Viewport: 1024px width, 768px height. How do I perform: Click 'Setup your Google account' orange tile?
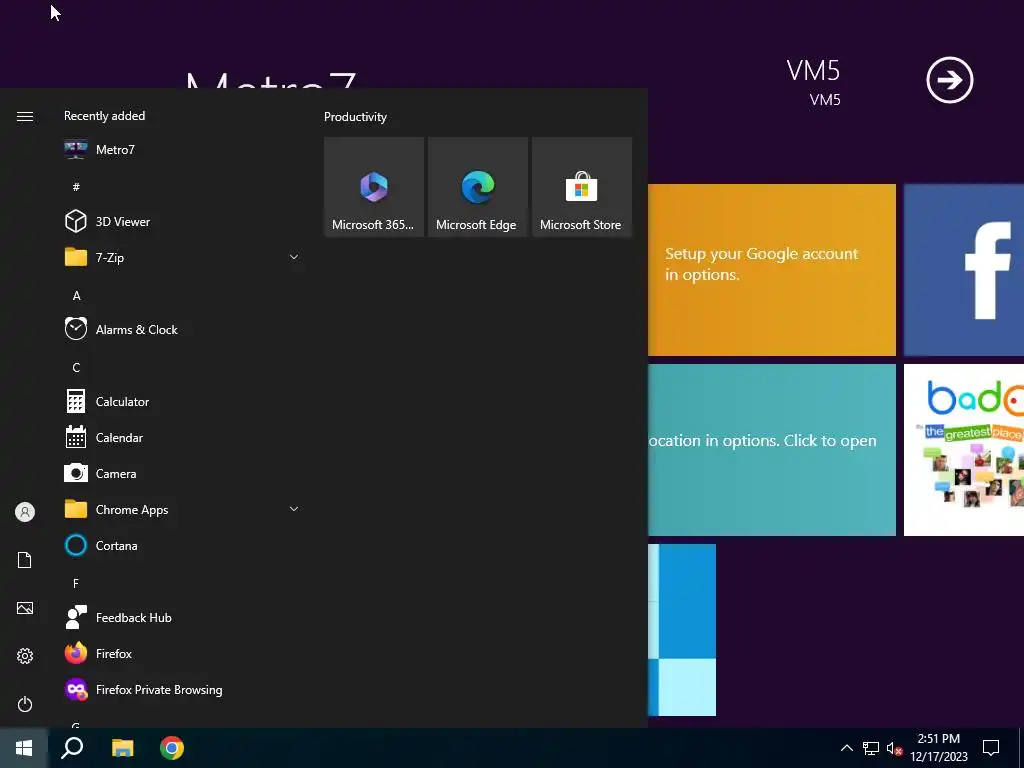(772, 270)
